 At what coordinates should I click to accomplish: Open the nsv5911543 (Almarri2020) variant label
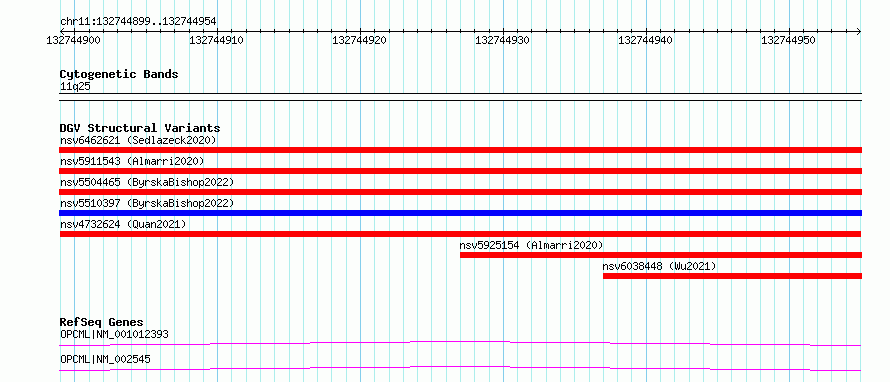(132, 161)
